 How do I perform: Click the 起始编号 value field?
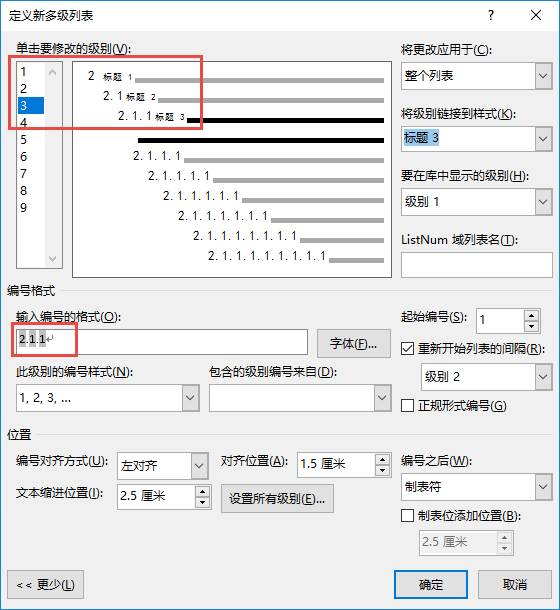pos(500,321)
